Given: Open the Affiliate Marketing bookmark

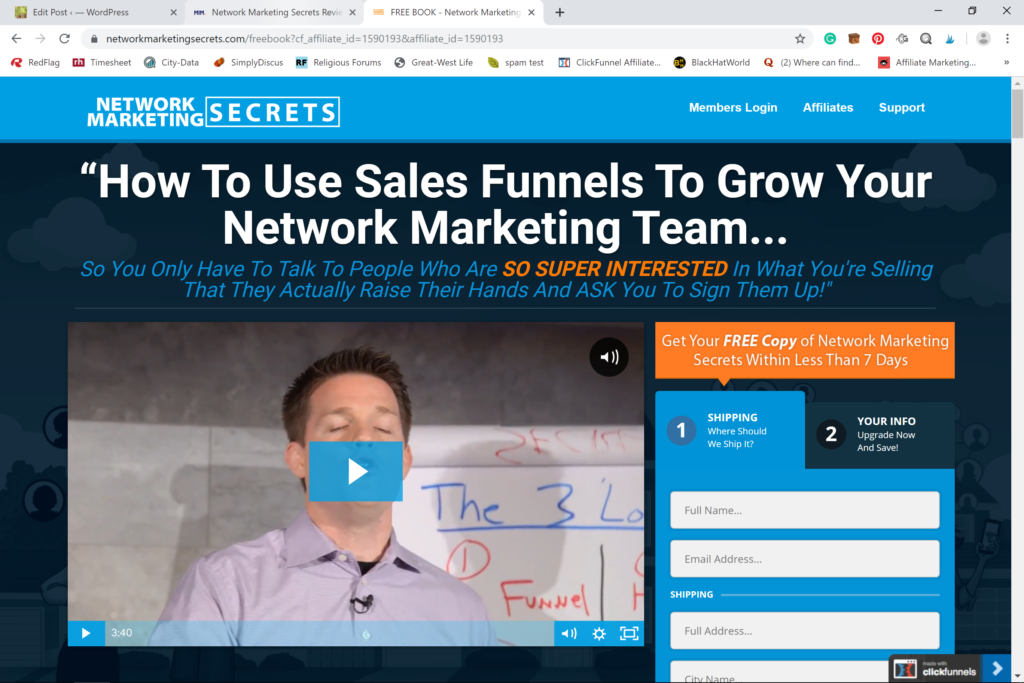Looking at the screenshot, I should 927,63.
